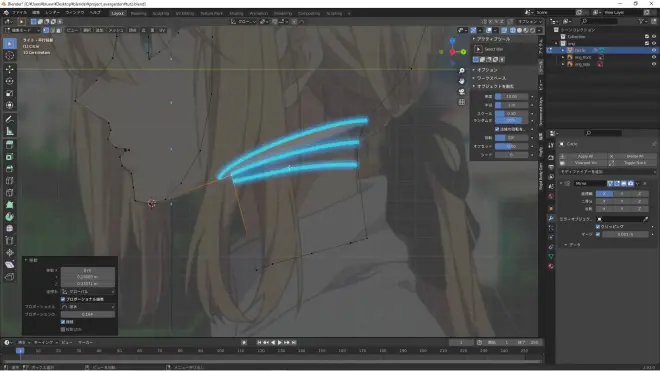Switch orthographic/perspective grid icon

(x=462, y=102)
